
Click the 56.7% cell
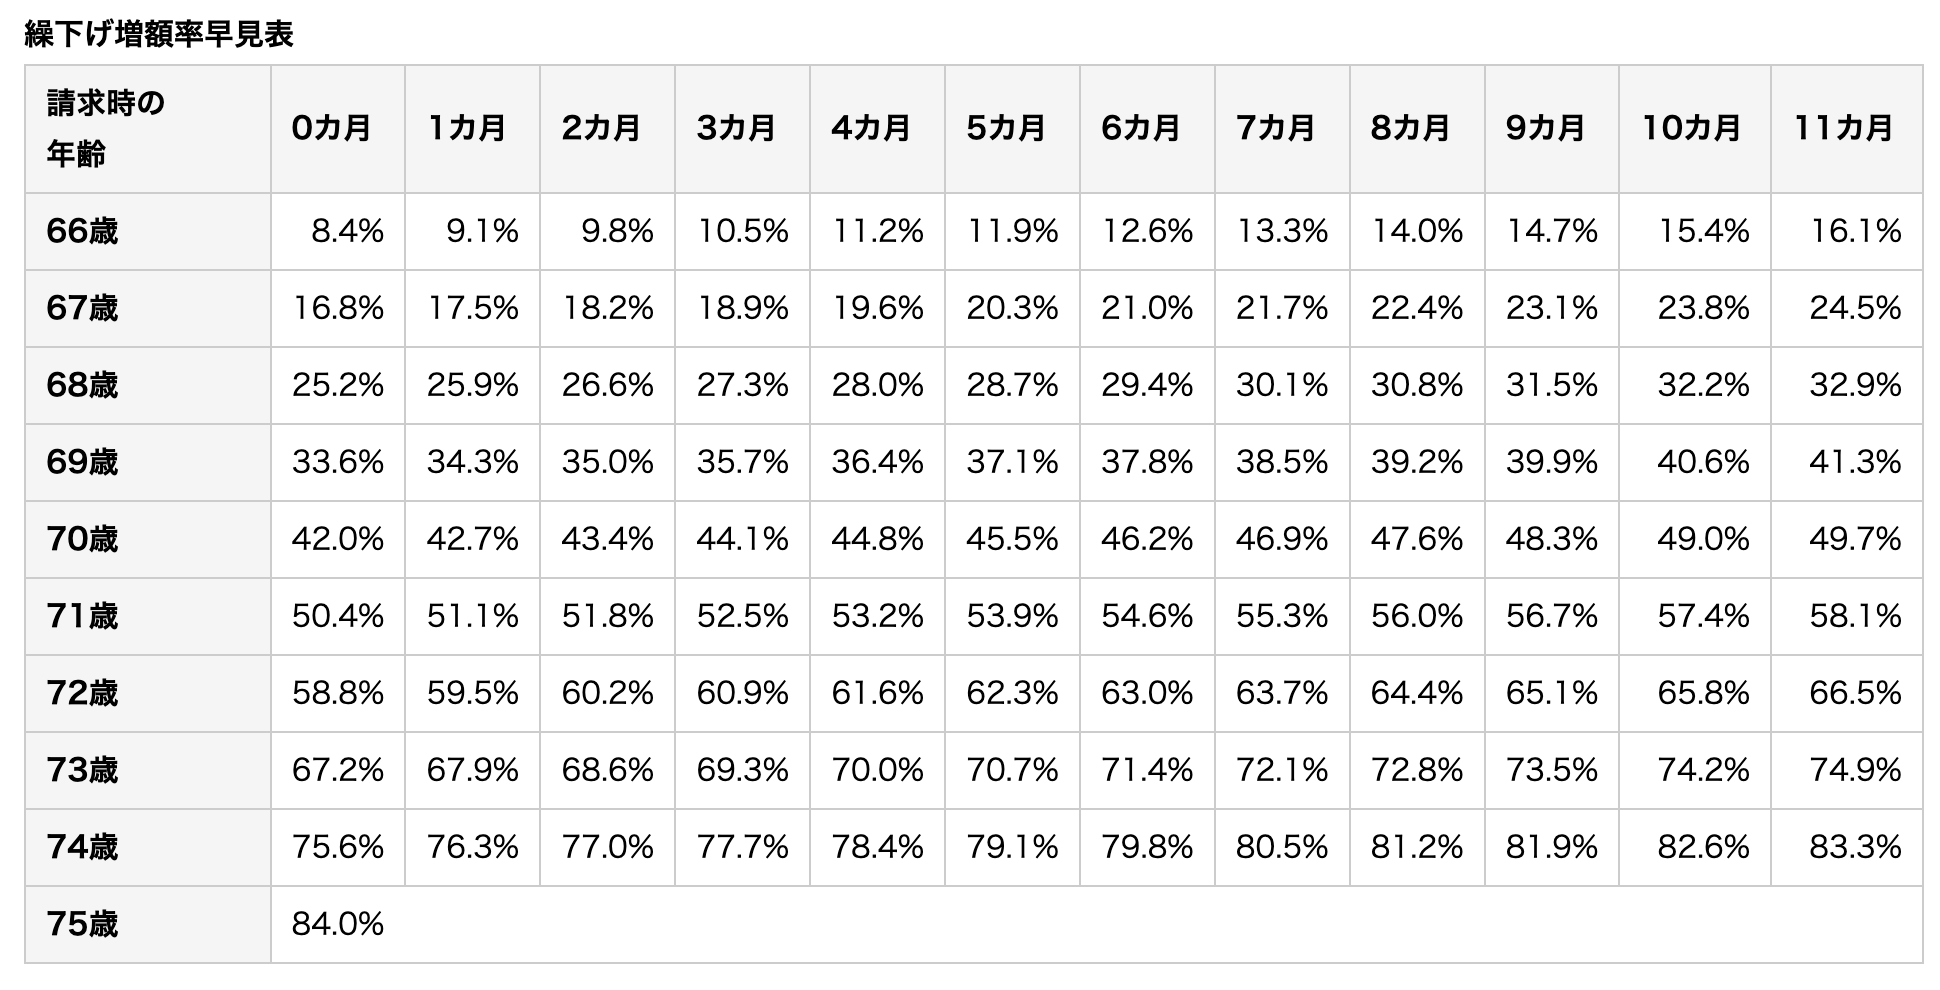pos(1552,616)
